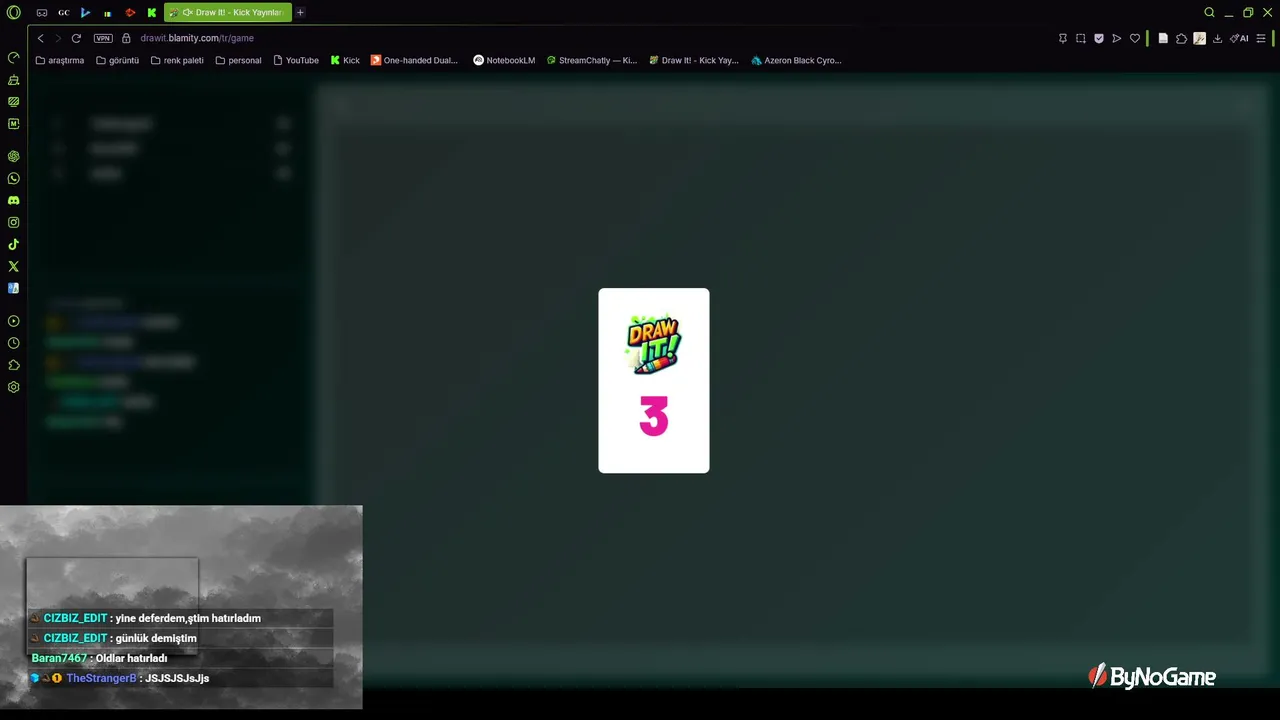Switch to the pinned red icon tab
This screenshot has width=1280, height=720.
pyautogui.click(x=130, y=13)
